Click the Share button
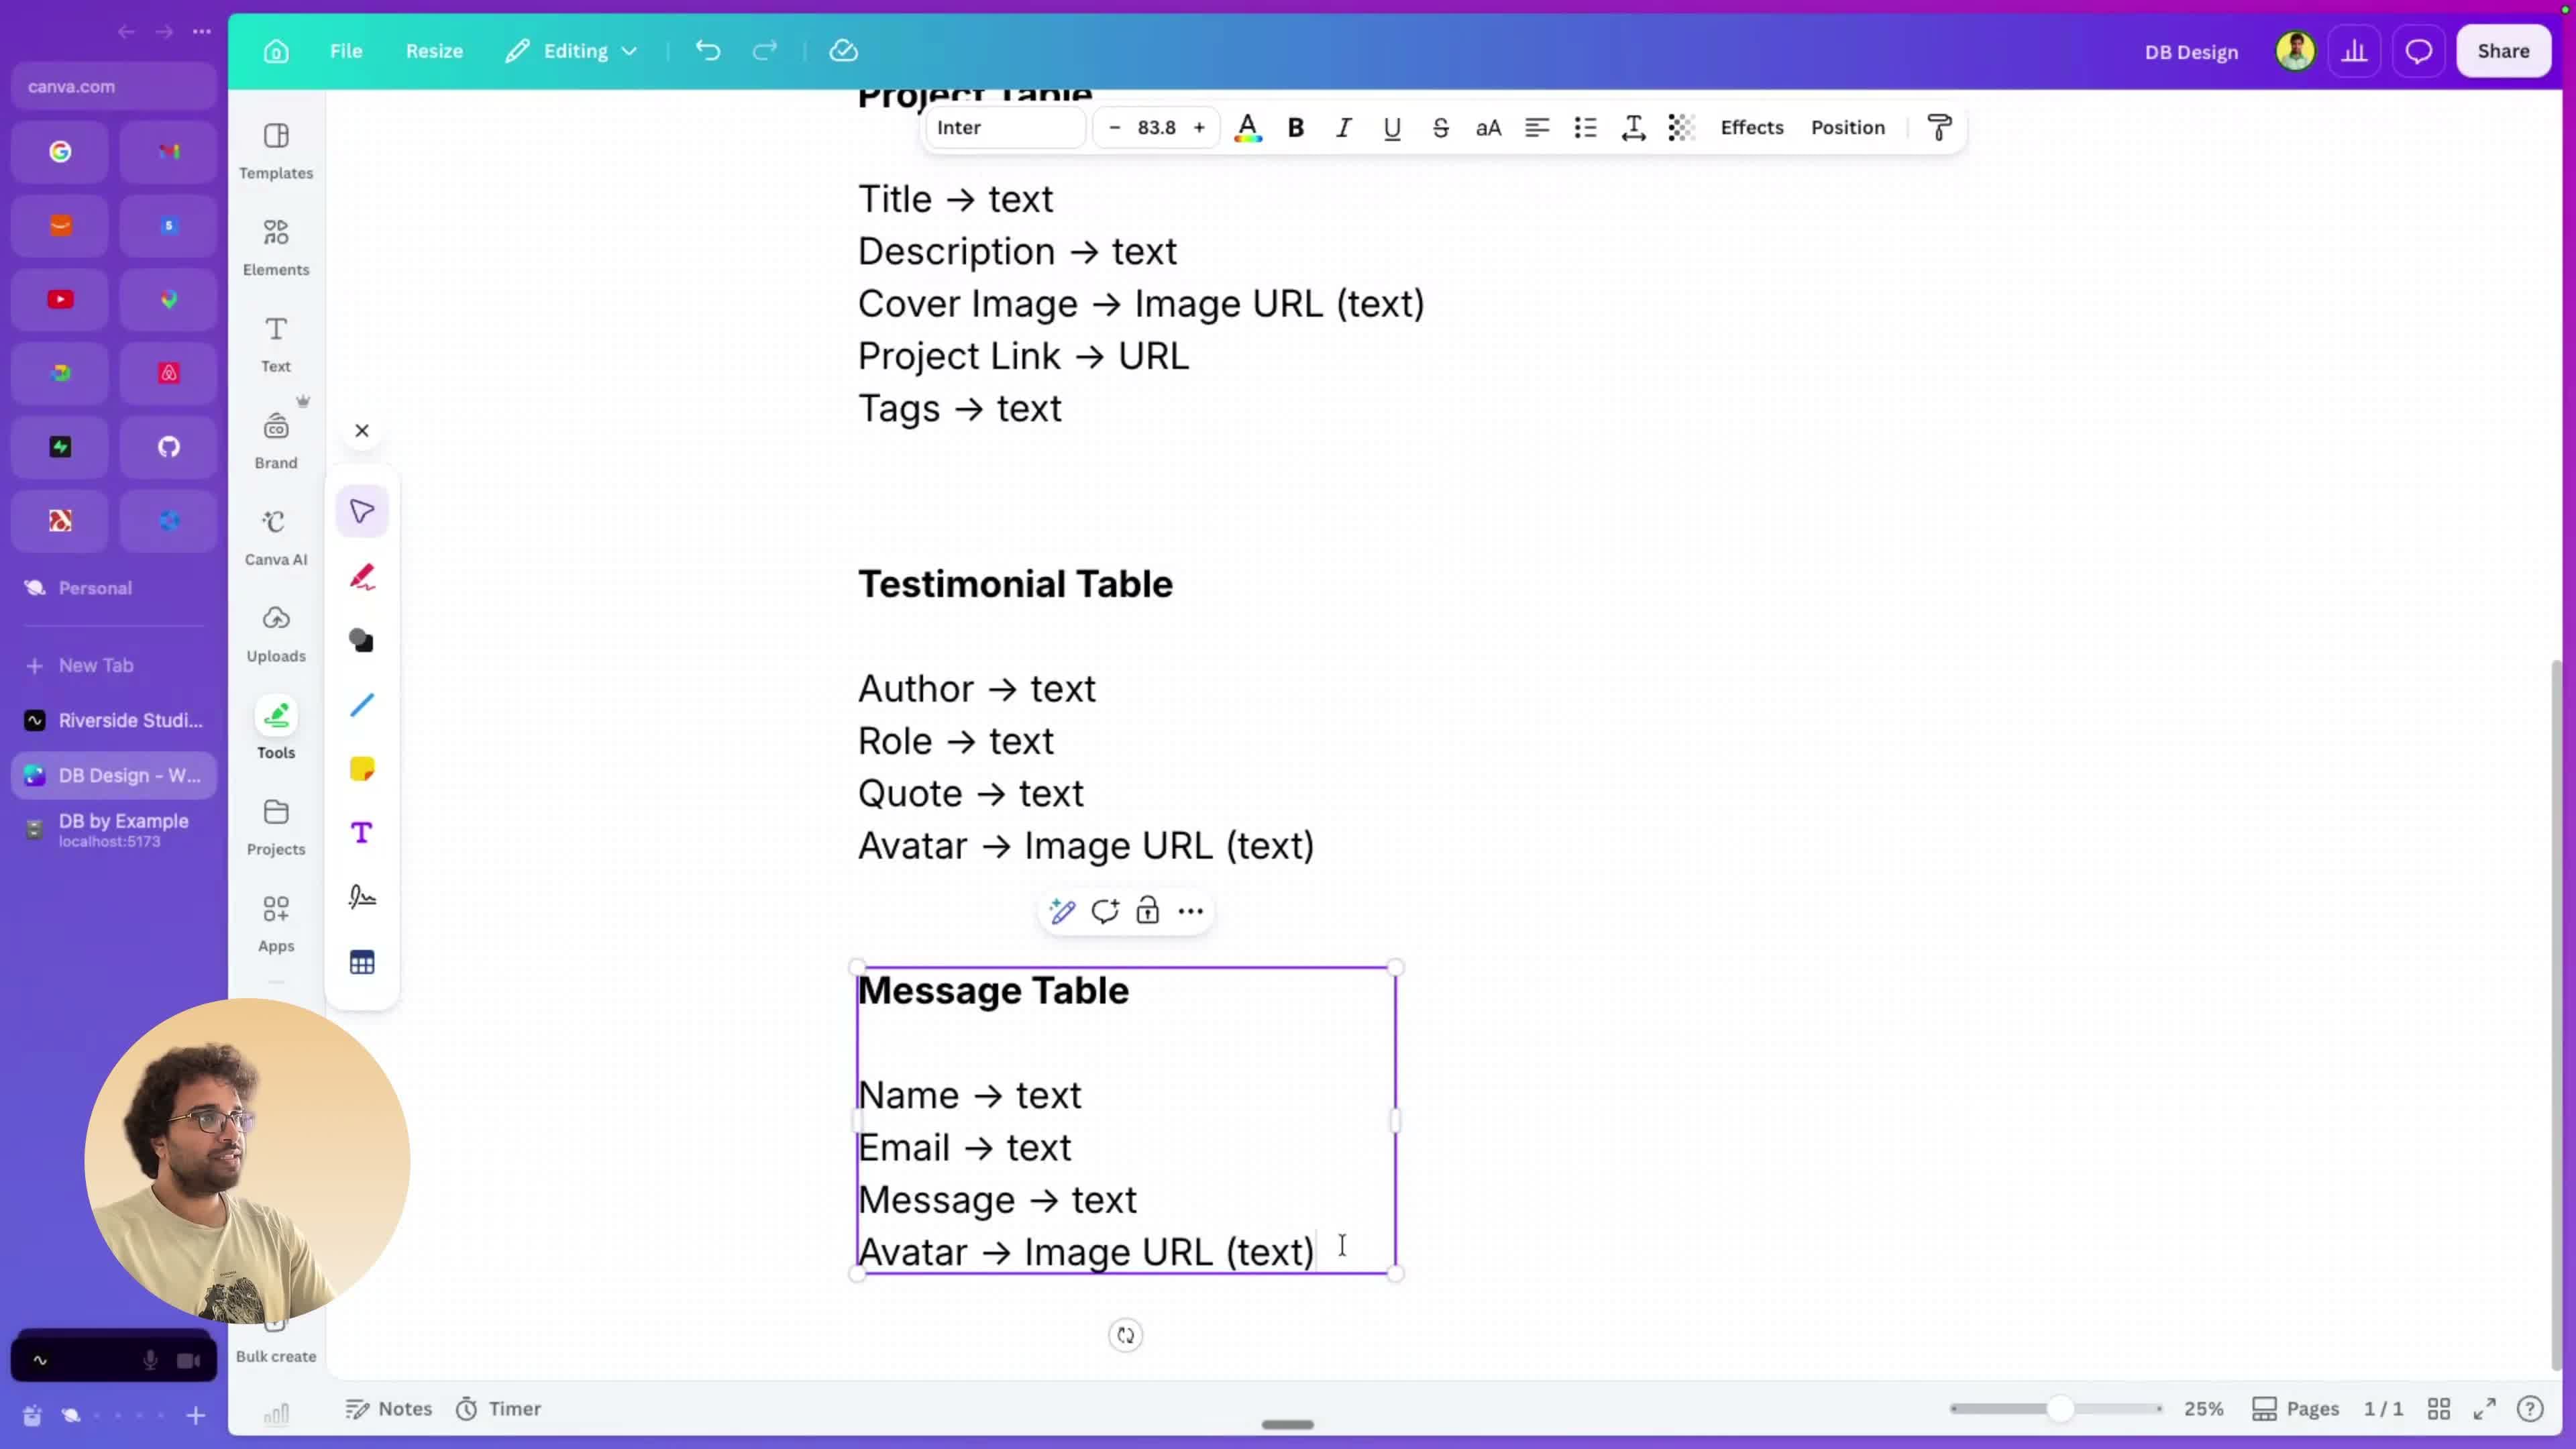The image size is (2576, 1449). (x=2503, y=51)
